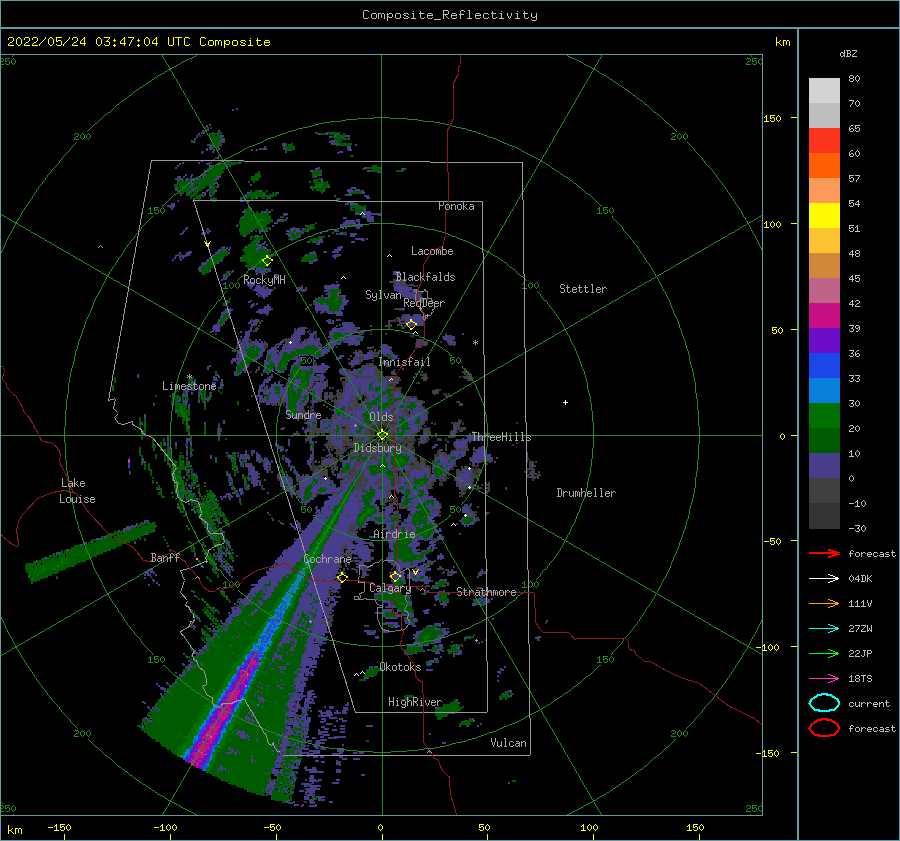The width and height of the screenshot is (900, 841).
Task: Select the bright yellow 54 dBZ swatch
Action: [x=824, y=215]
